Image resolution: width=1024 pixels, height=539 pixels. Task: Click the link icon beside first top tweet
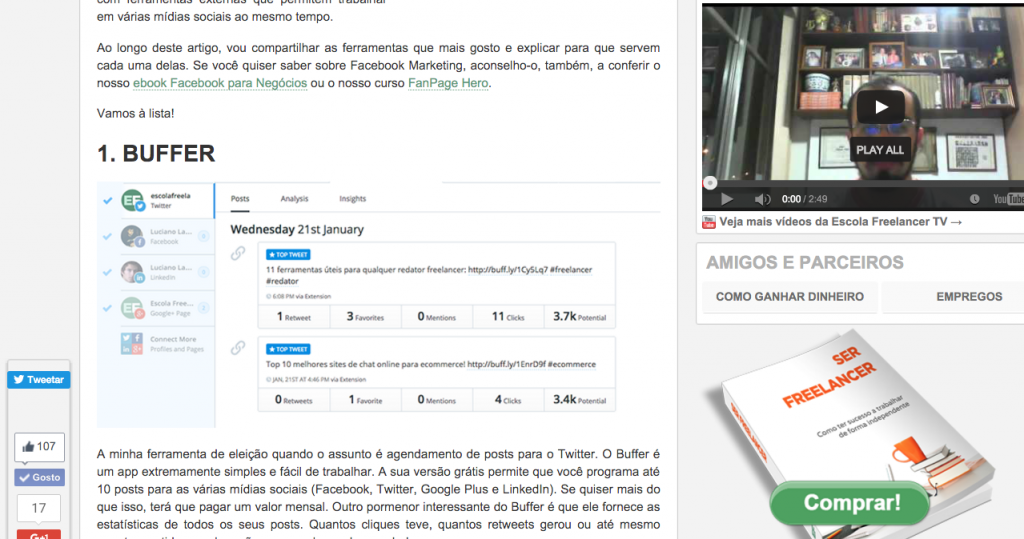pyautogui.click(x=238, y=253)
